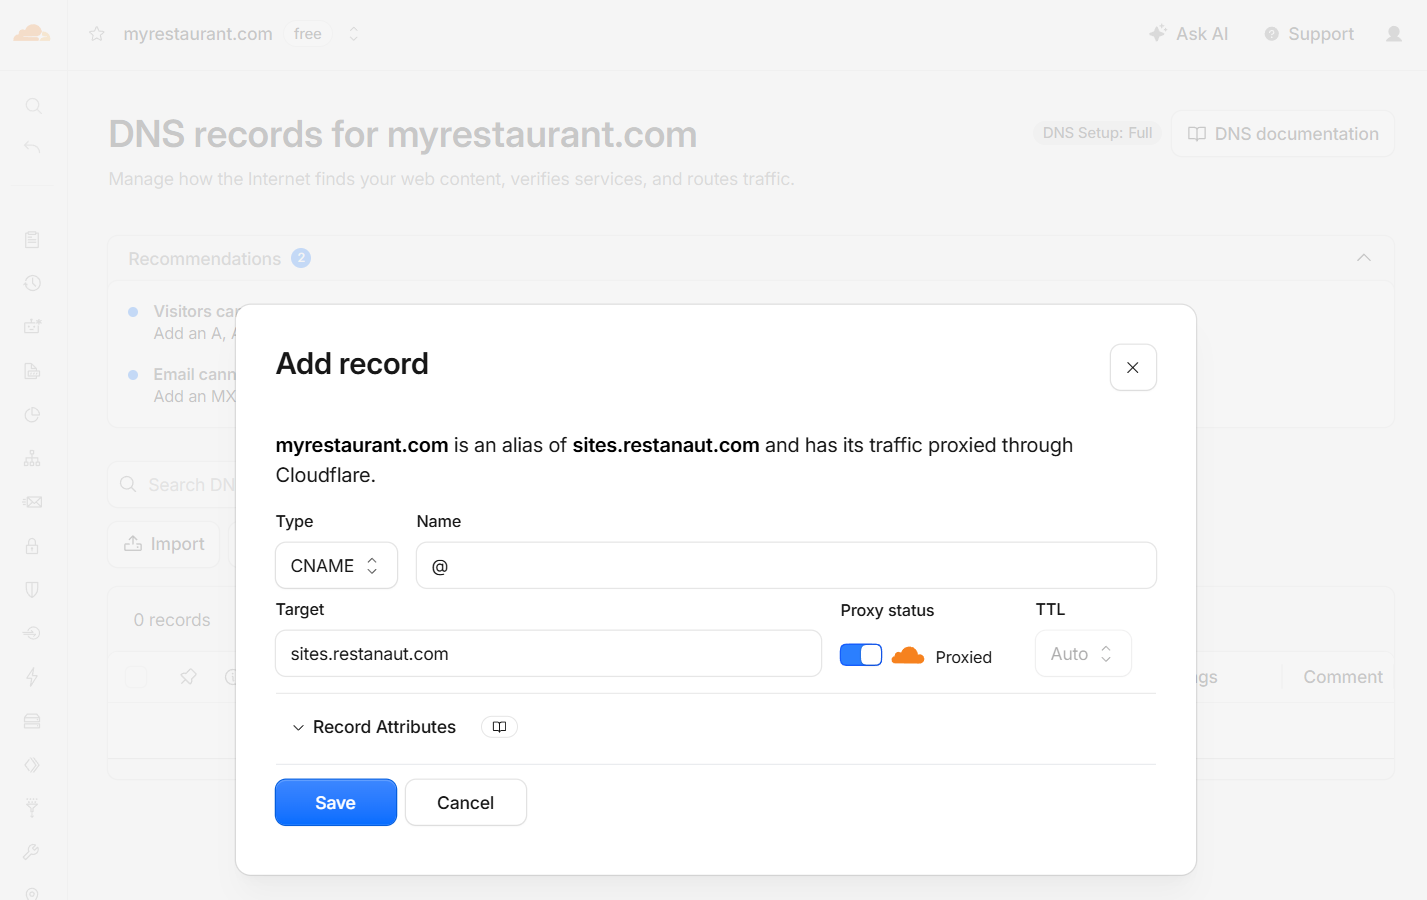
Task: Click the Name input field containing @
Action: pos(786,566)
